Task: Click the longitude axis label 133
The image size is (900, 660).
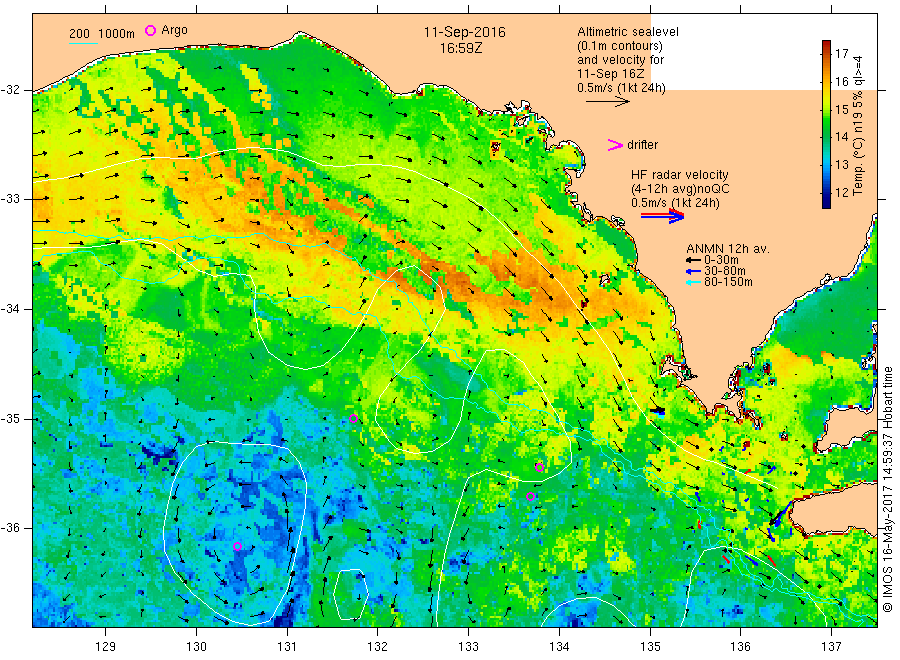Action: 468,647
